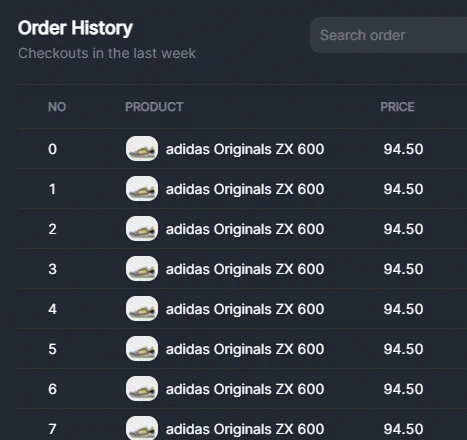Open shoe thumbnail in order row 4
Viewport: 467px width, 440px height.
click(142, 309)
